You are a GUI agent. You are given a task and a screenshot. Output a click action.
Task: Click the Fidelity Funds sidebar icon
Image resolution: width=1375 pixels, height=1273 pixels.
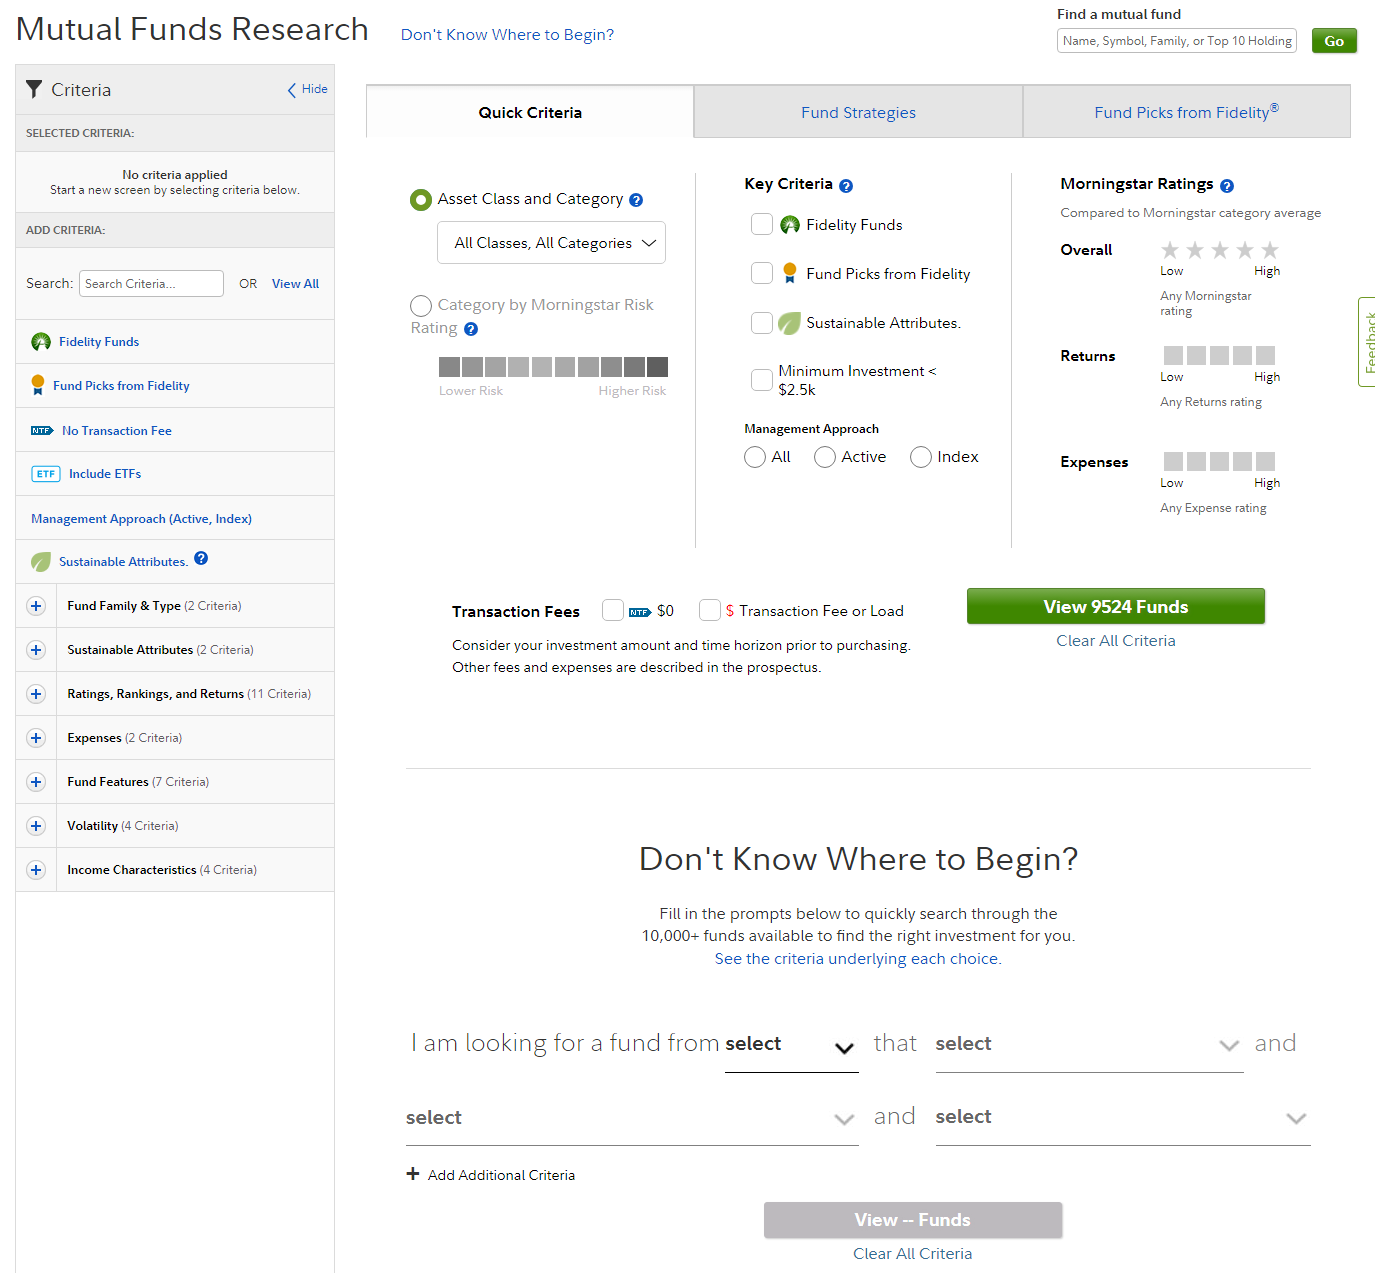pyautogui.click(x=40, y=342)
